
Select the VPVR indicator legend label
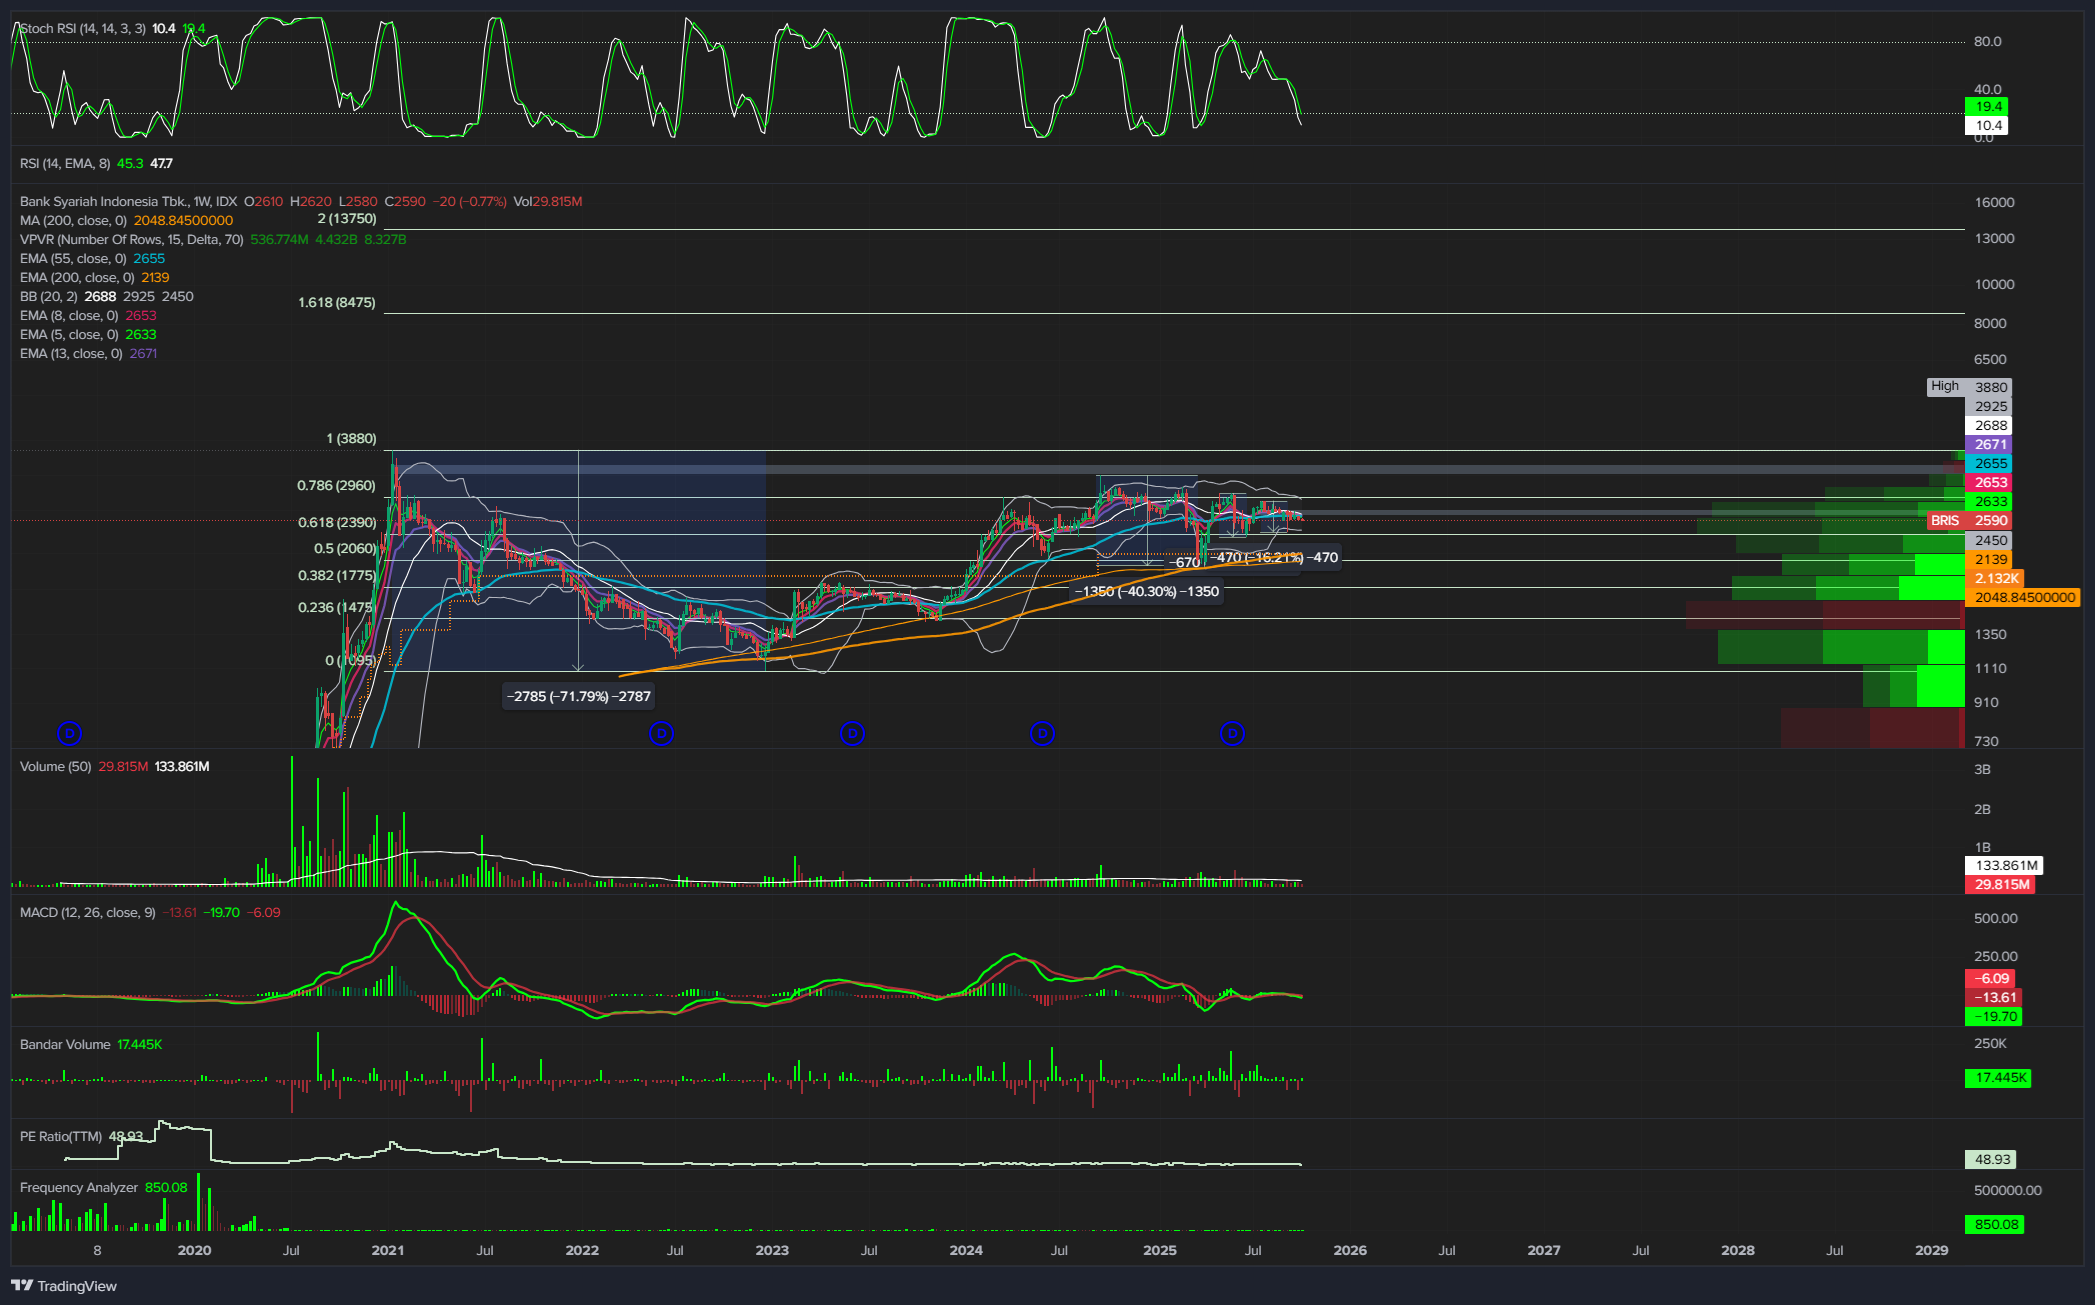[x=131, y=240]
